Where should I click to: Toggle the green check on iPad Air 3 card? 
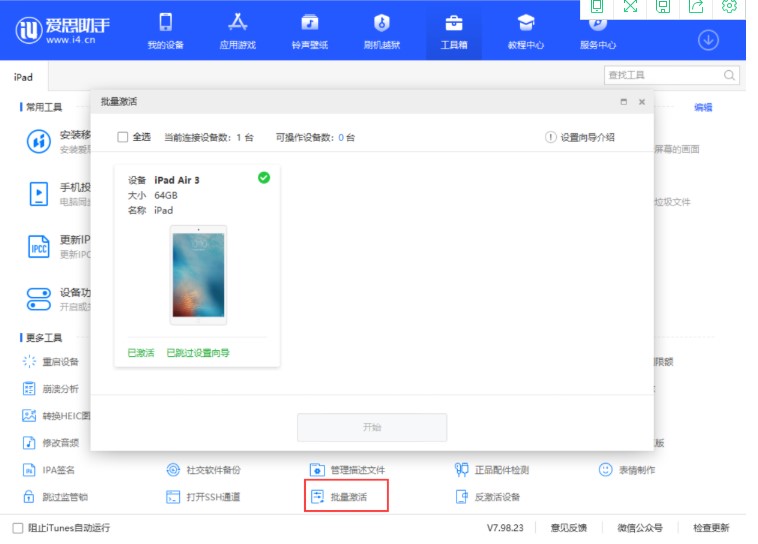pyautogui.click(x=264, y=178)
